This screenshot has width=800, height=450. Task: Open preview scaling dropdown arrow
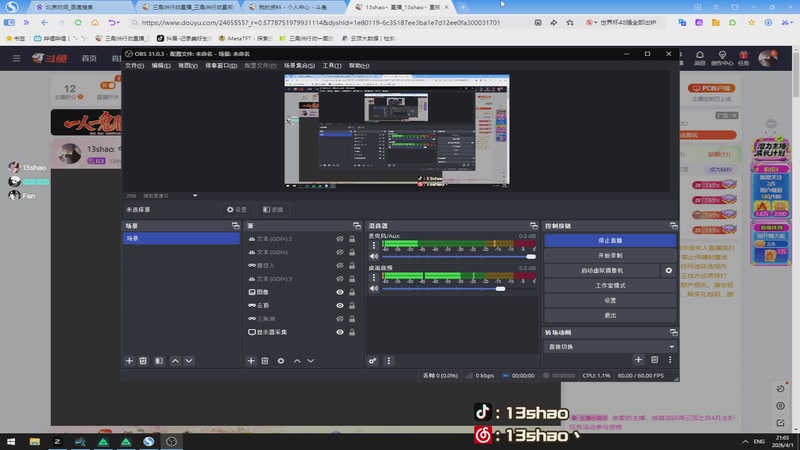[x=195, y=195]
